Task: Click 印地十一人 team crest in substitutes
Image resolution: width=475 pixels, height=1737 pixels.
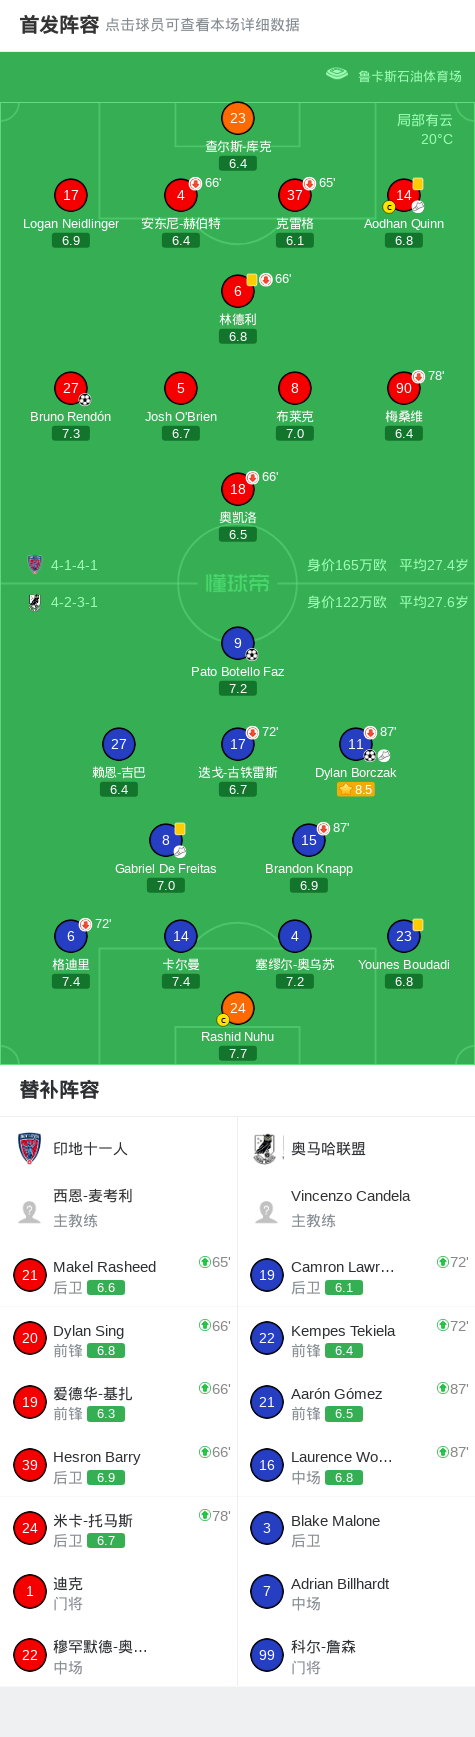Action: pos(30,1148)
